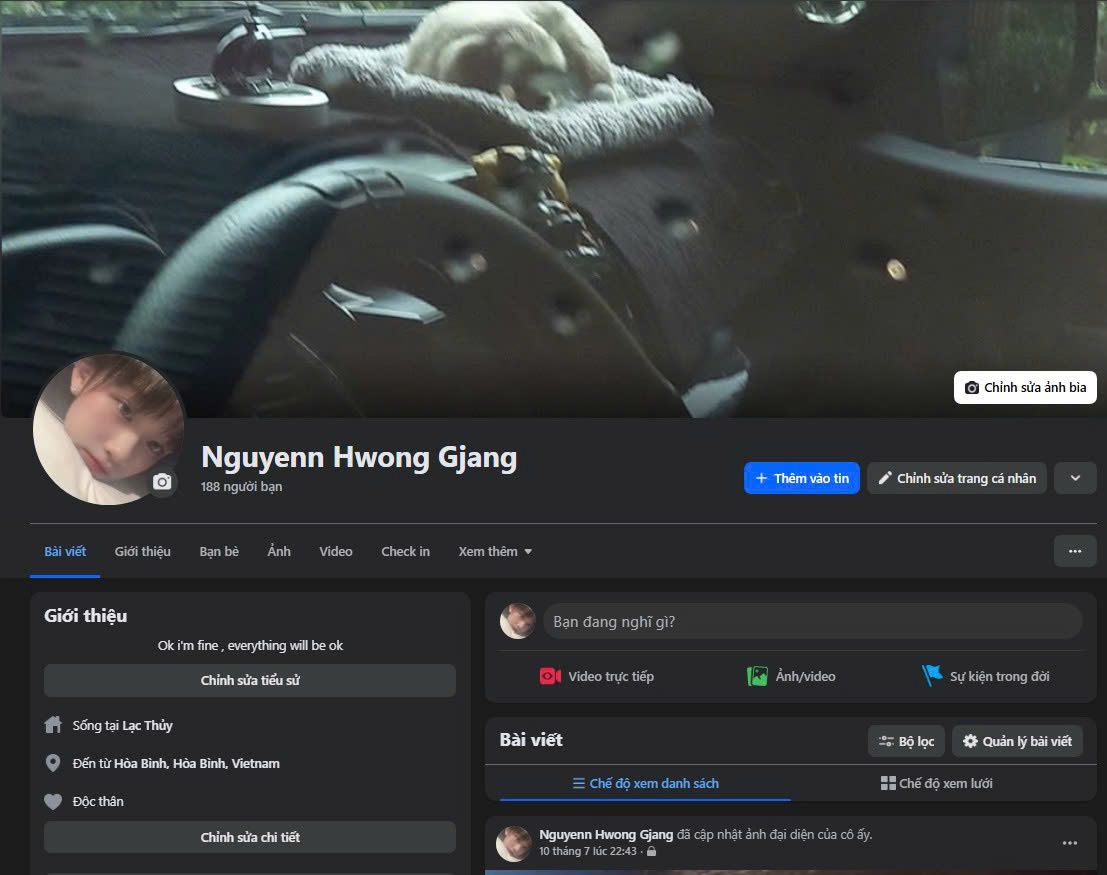Screen dimensions: 1107x875
Task: Click the small avatar beside the post composer
Action: click(x=518, y=621)
